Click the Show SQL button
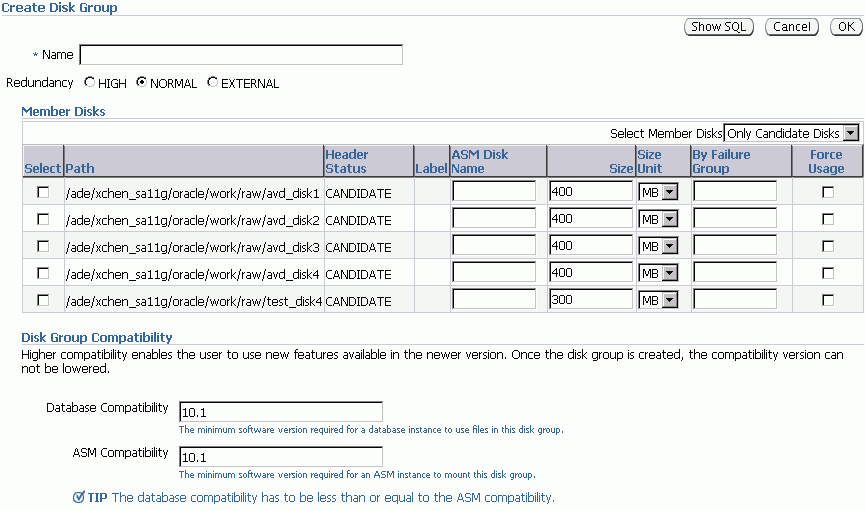The height and width of the screenshot is (511, 865). tap(719, 26)
